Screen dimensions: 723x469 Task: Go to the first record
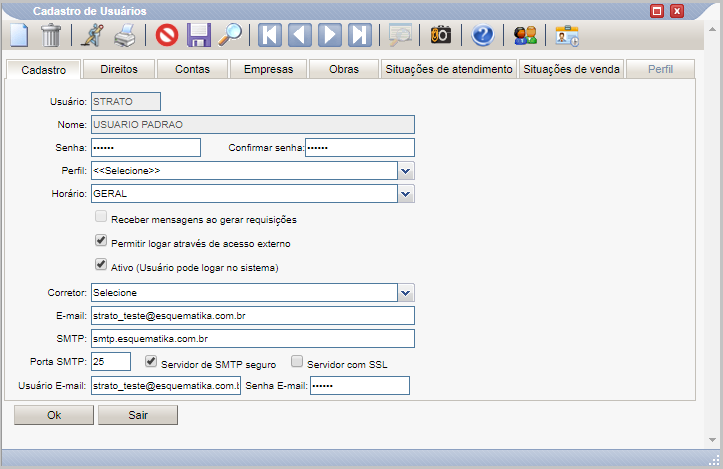click(270, 35)
